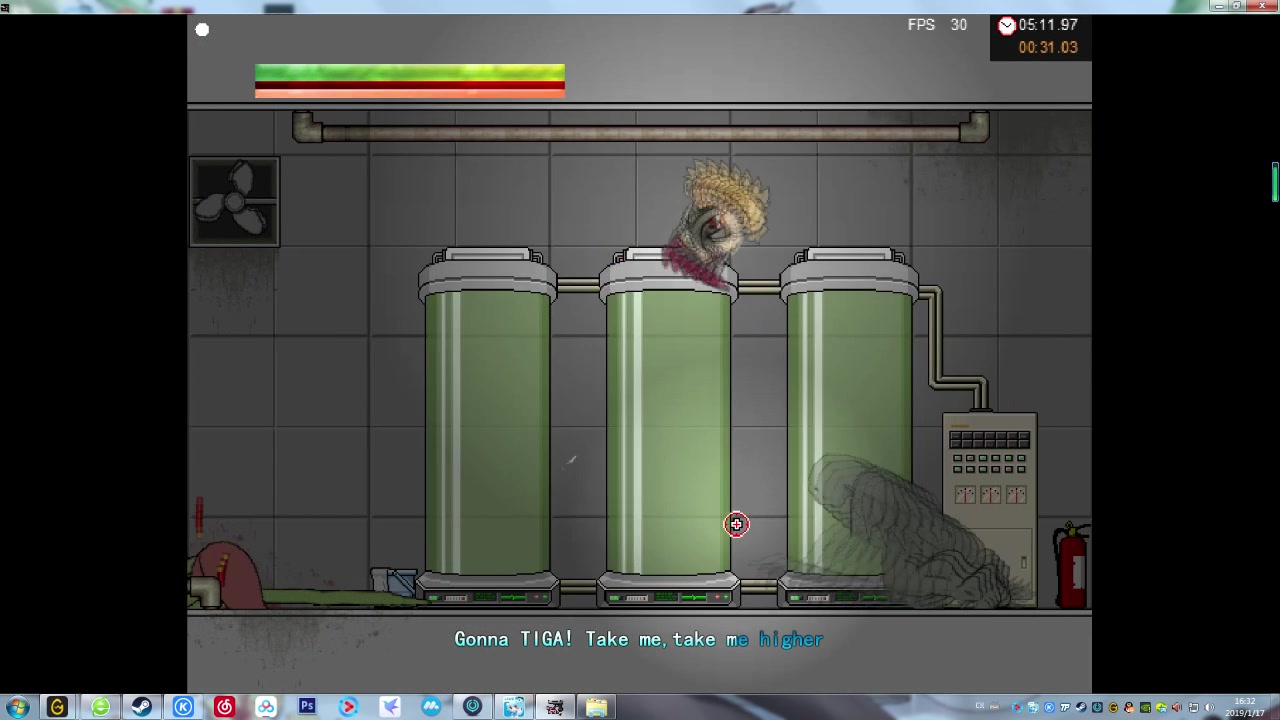Click the red crosshair target marker
The image size is (1280, 720).
click(736, 524)
